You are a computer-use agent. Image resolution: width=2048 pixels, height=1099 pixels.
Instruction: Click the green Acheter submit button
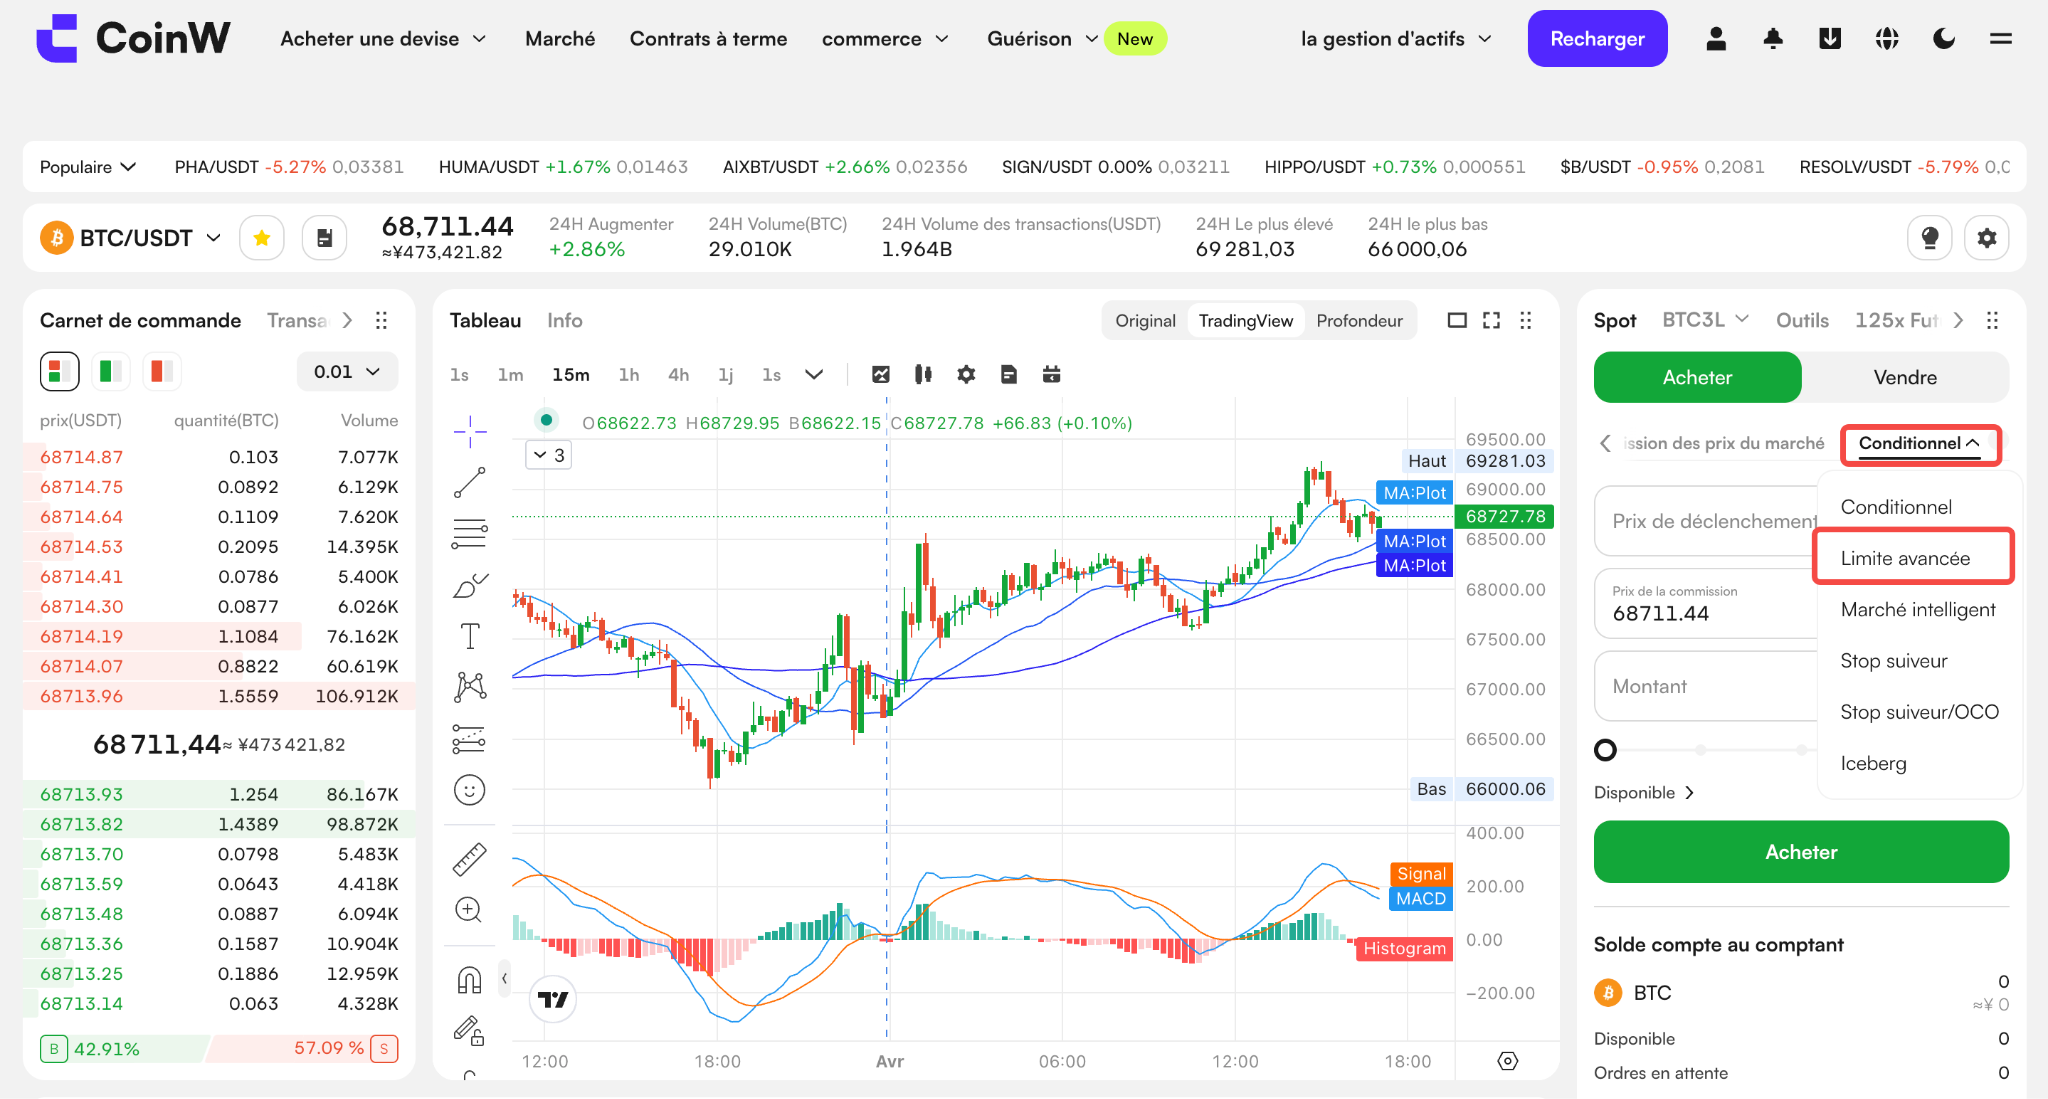coord(1801,852)
